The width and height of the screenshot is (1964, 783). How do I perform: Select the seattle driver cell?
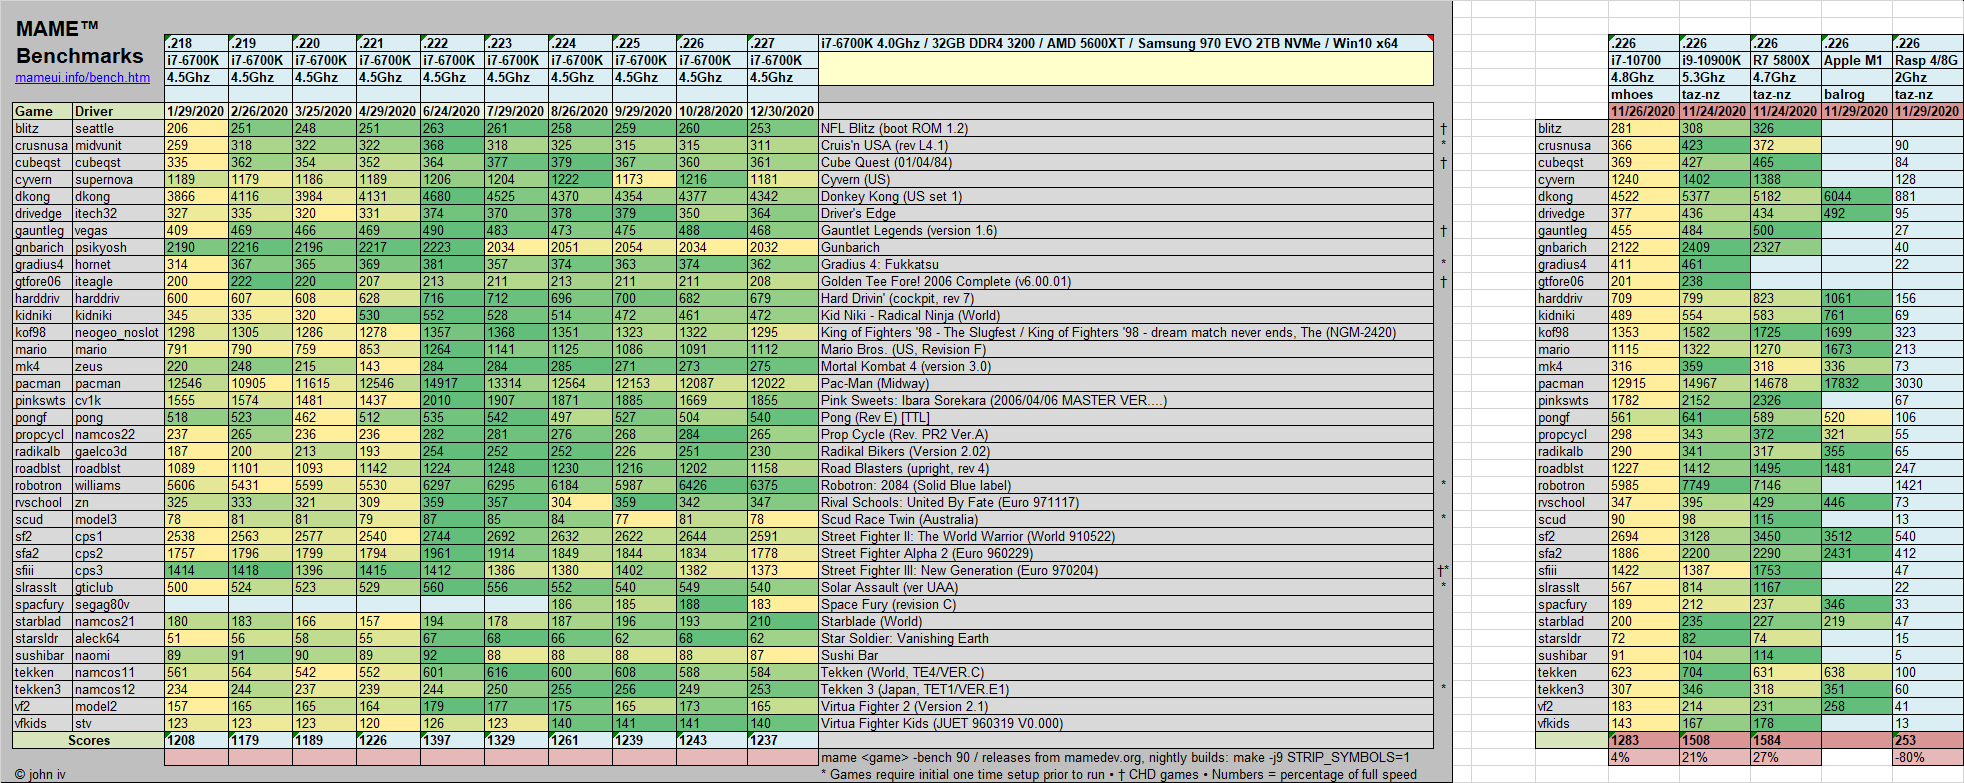click(118, 128)
